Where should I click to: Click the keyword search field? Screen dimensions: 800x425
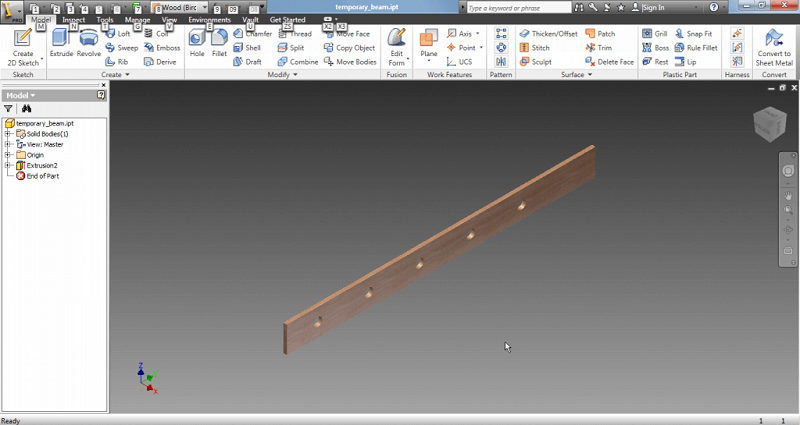point(519,8)
